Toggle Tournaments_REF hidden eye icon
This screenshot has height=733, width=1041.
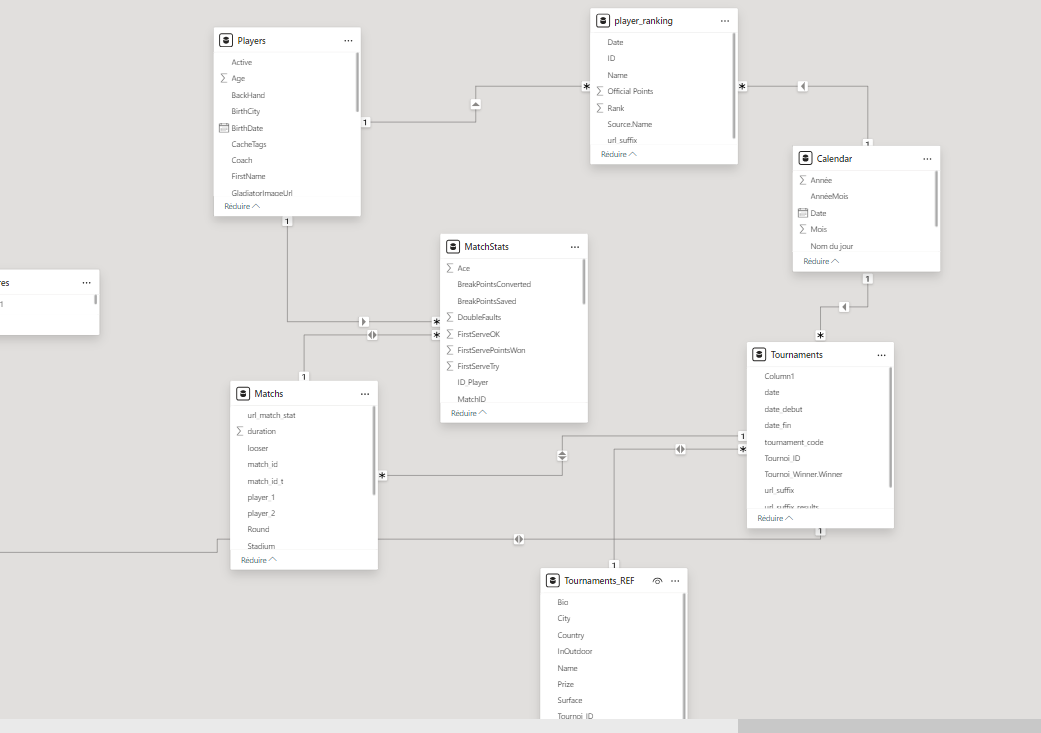coord(657,581)
